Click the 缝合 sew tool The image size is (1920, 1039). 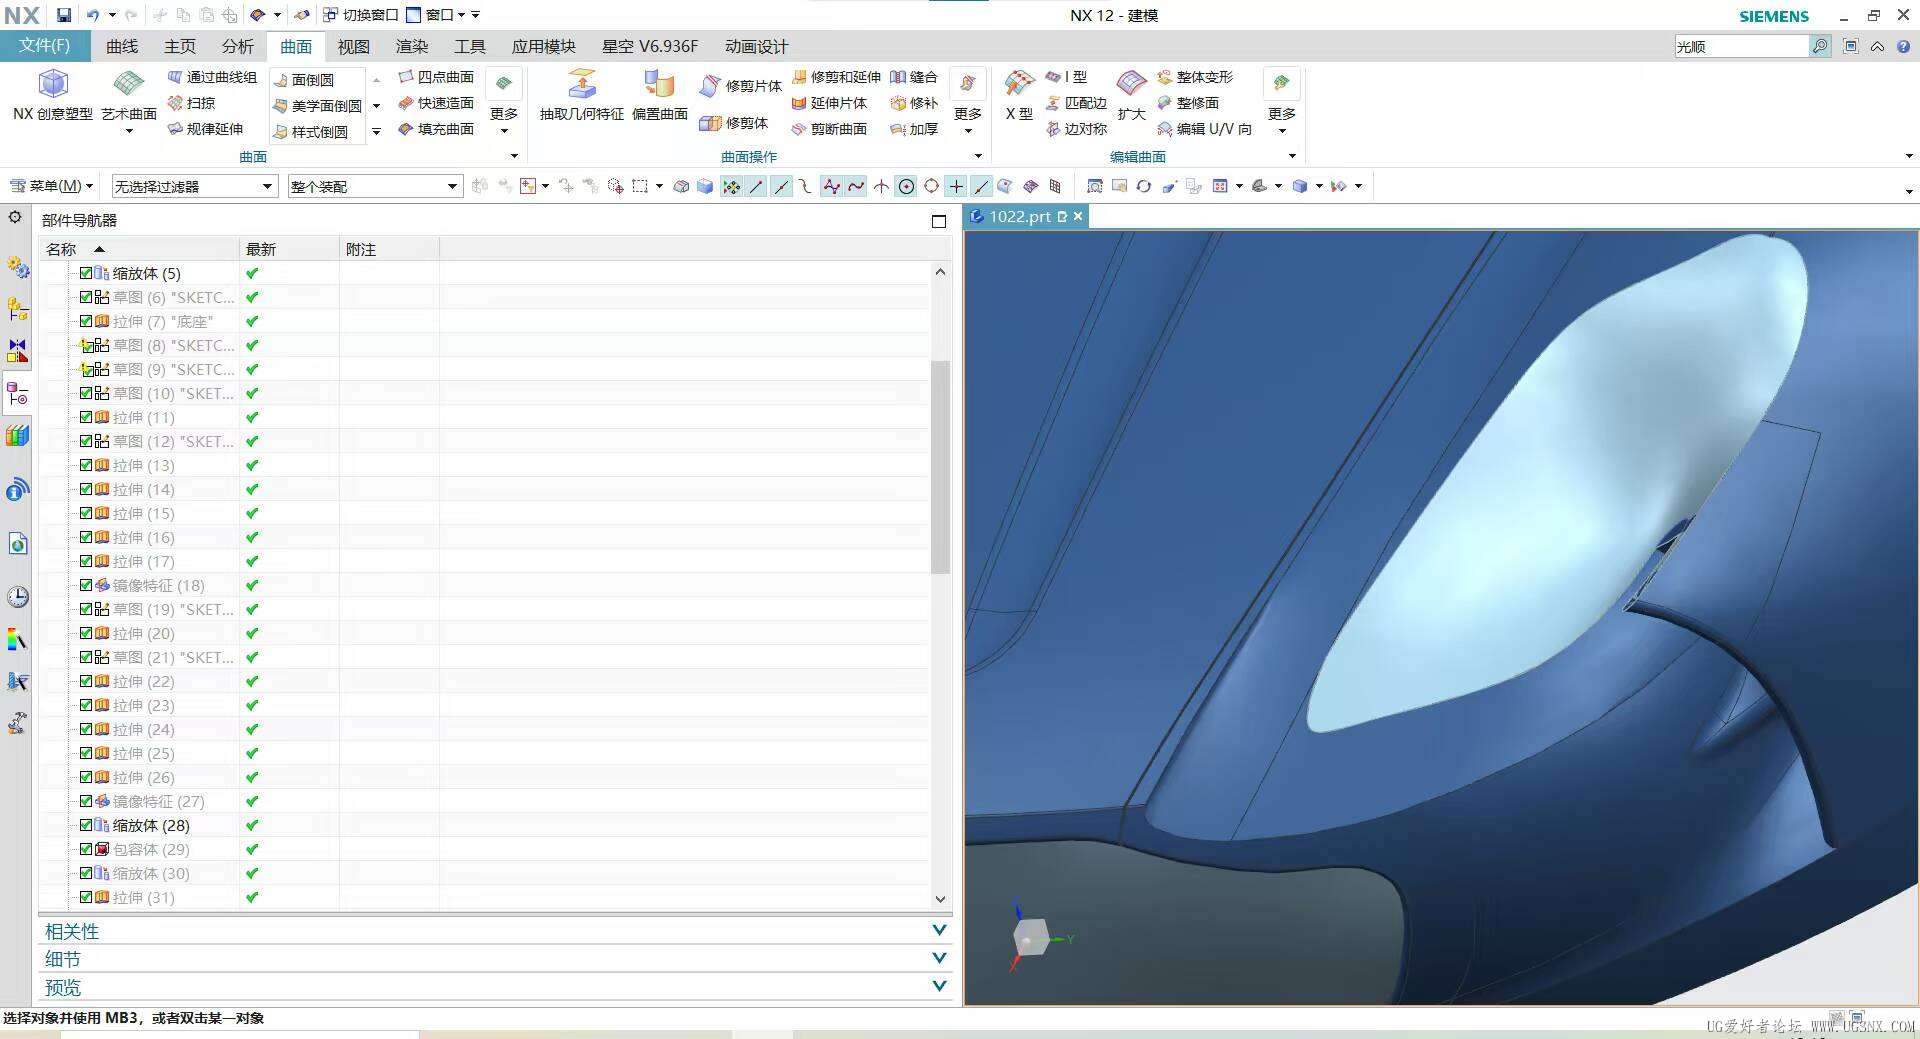913,77
